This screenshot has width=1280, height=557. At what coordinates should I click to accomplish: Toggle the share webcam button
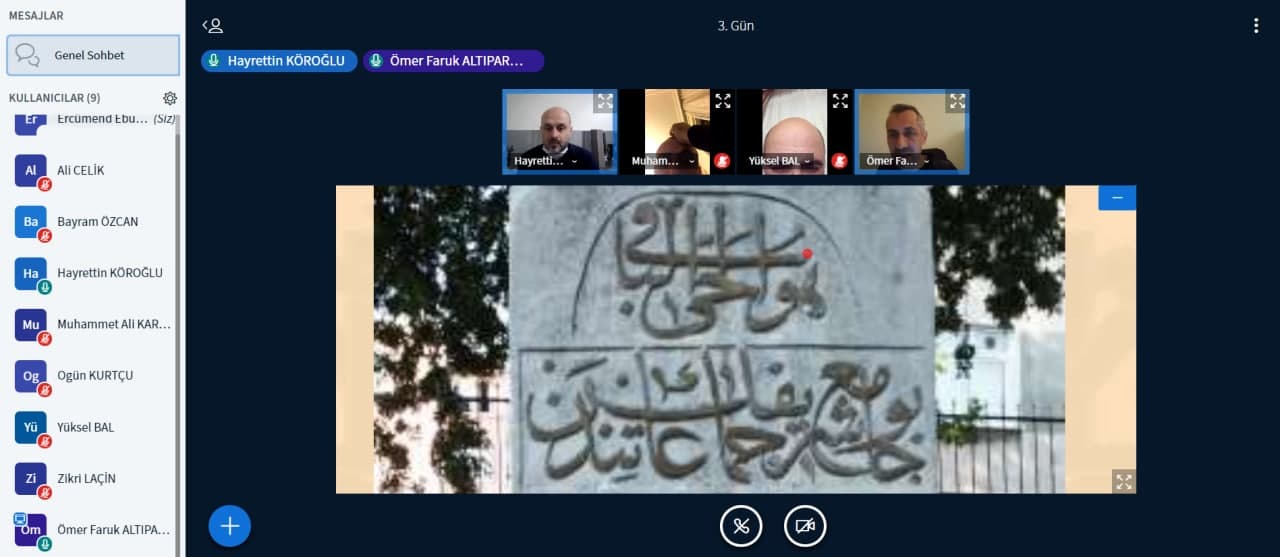point(805,526)
